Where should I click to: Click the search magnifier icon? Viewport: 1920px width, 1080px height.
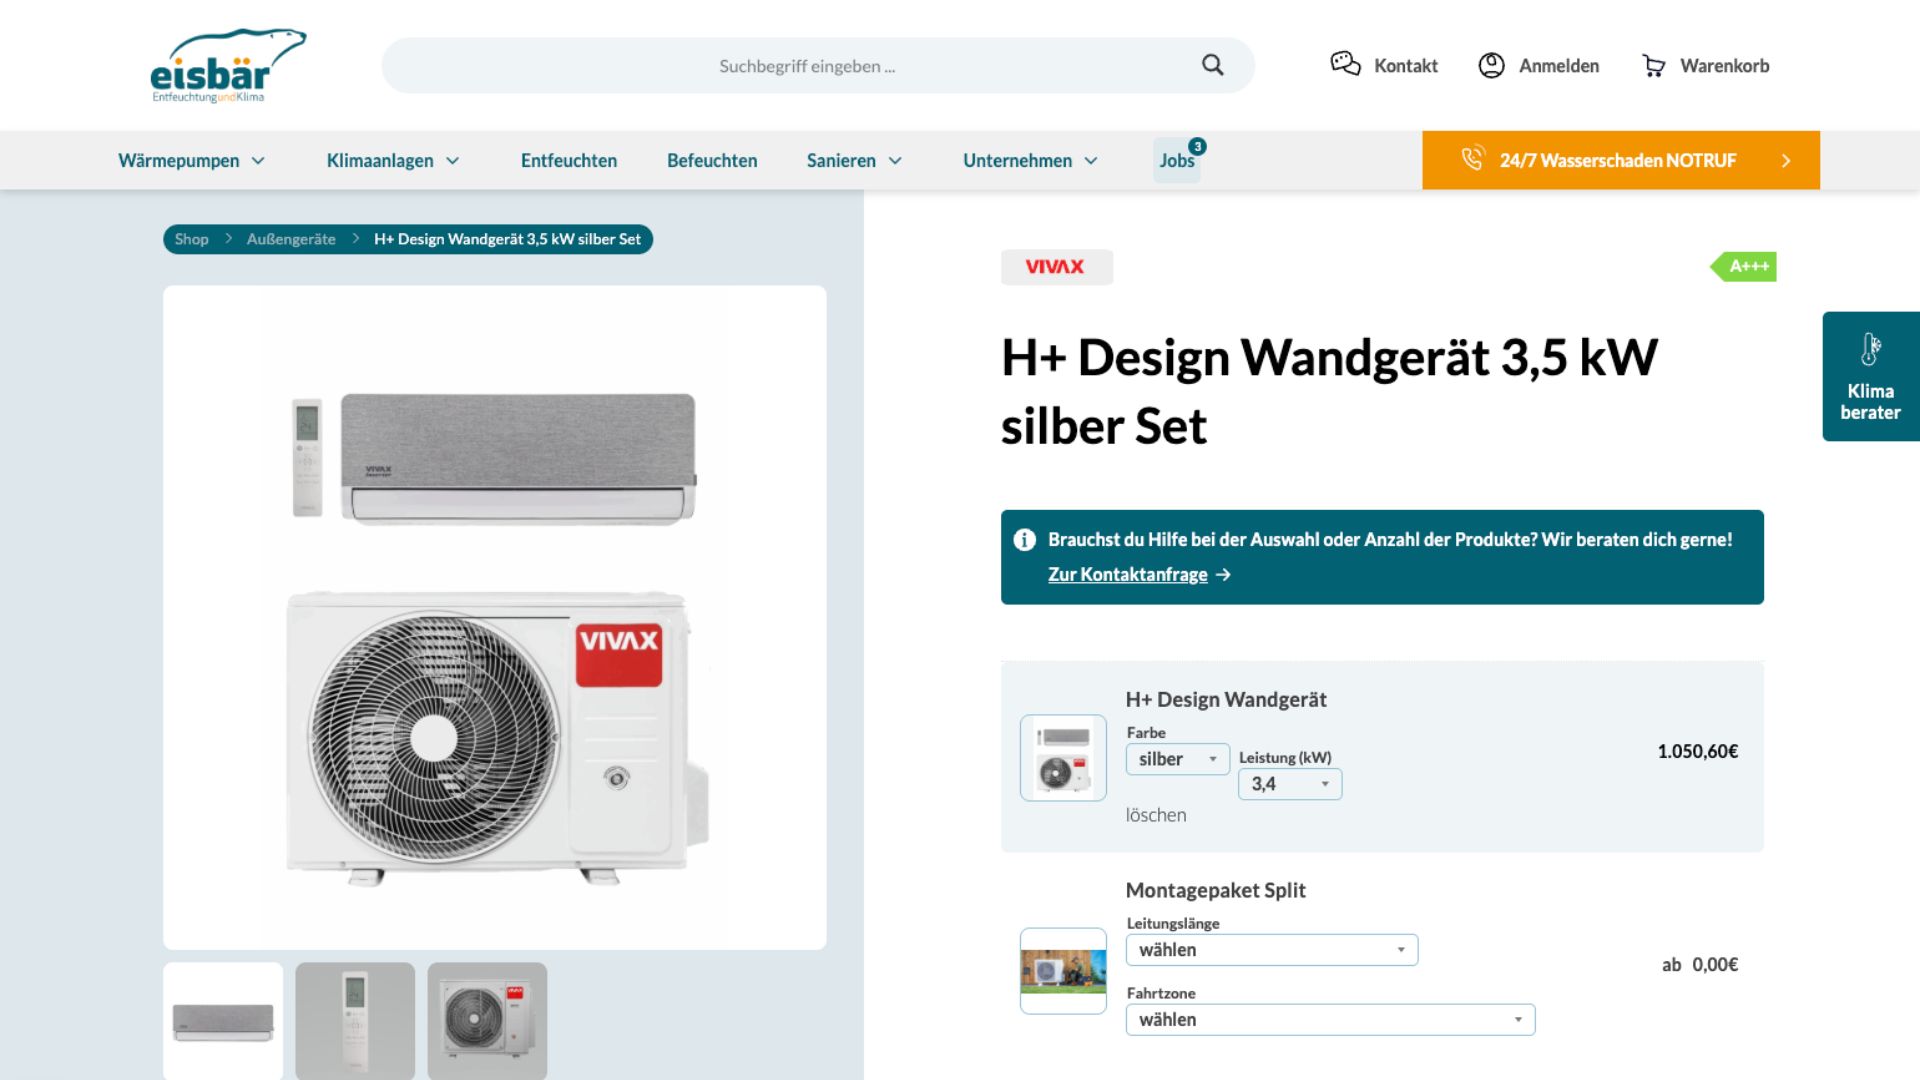click(x=1212, y=65)
